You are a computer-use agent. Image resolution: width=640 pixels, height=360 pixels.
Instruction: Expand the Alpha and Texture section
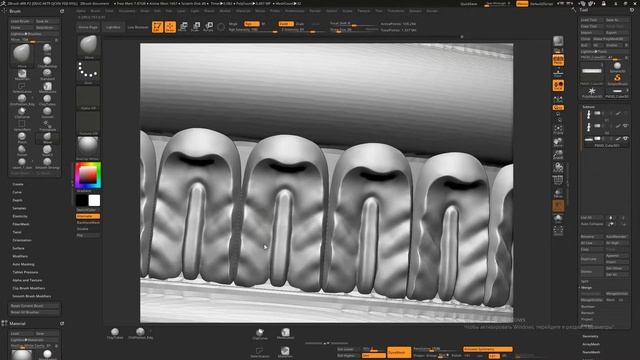click(27, 280)
